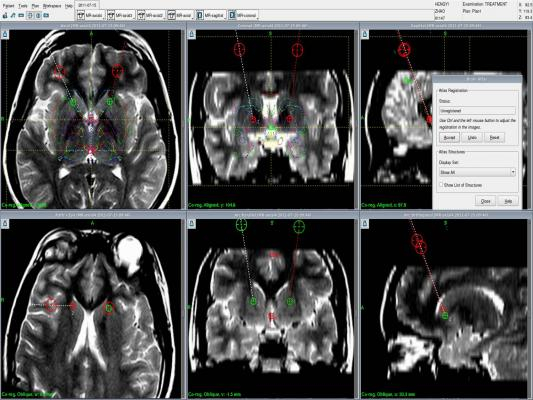Toggle lock icon on bottom-right sagittal viewport
Image resolution: width=533 pixels, height=400 pixels.
tap(365, 223)
